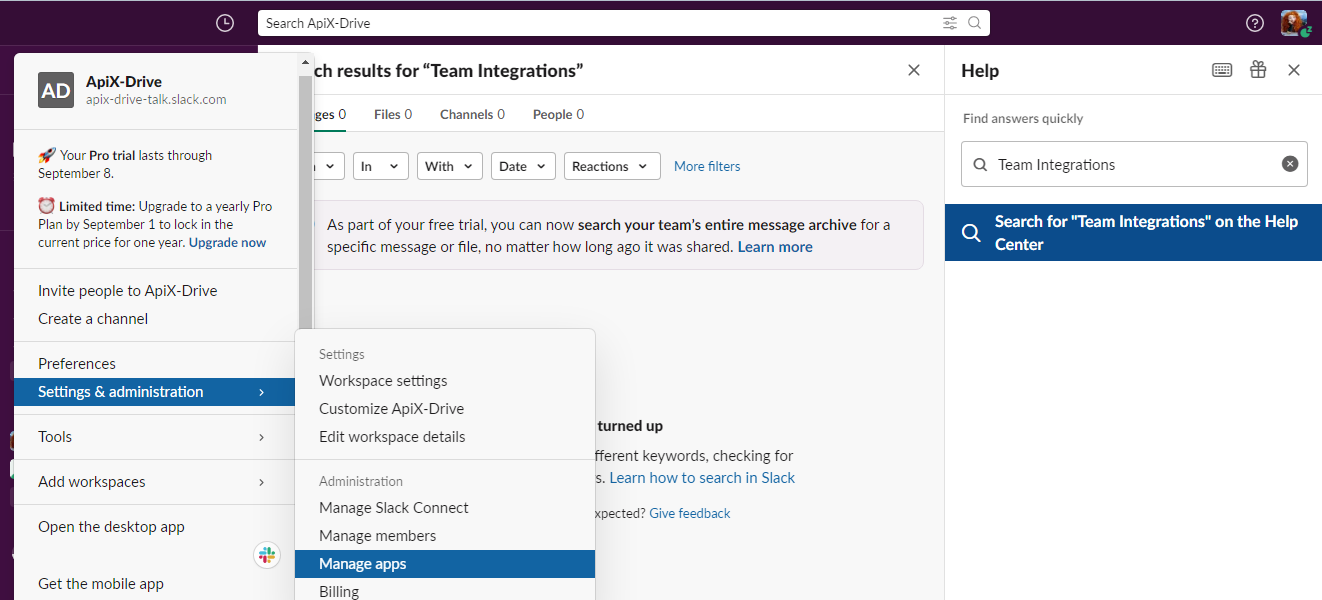Open the Reactions filter dropdown
The image size is (1322, 600).
point(612,166)
